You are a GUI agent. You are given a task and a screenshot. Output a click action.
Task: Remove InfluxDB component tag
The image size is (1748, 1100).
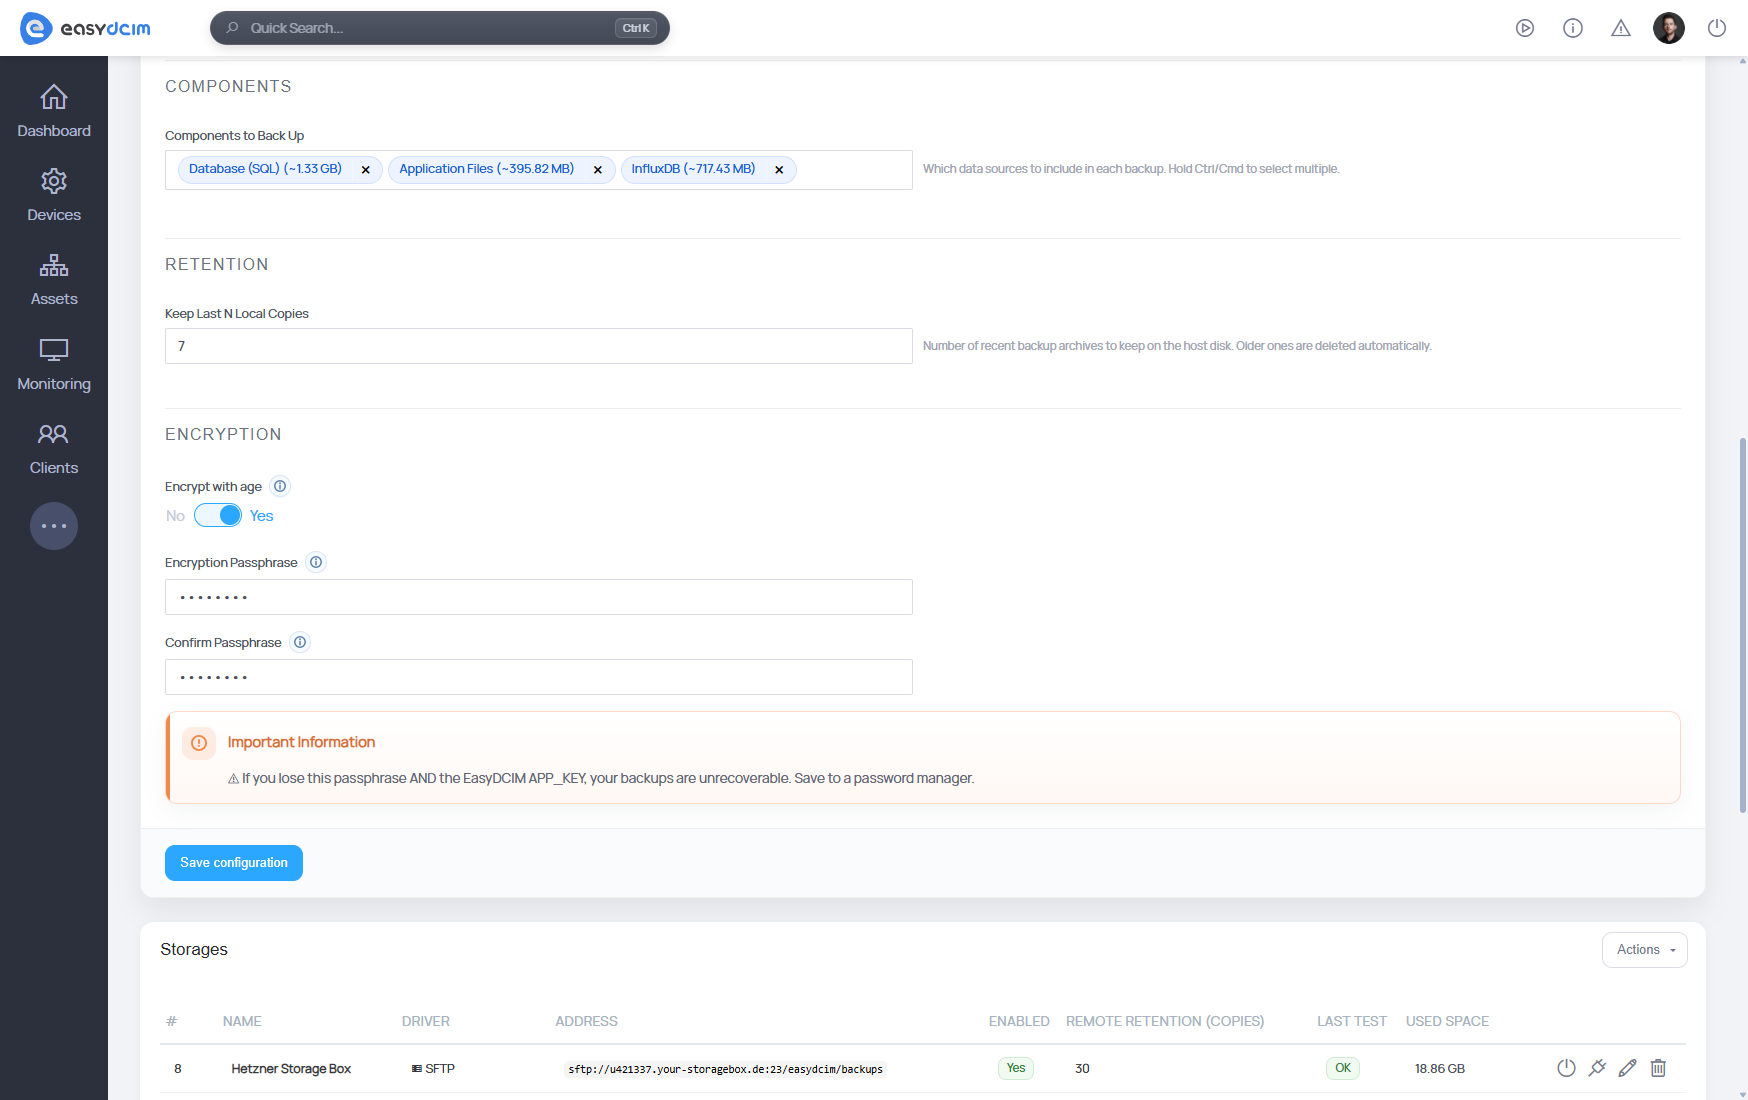[x=779, y=170]
